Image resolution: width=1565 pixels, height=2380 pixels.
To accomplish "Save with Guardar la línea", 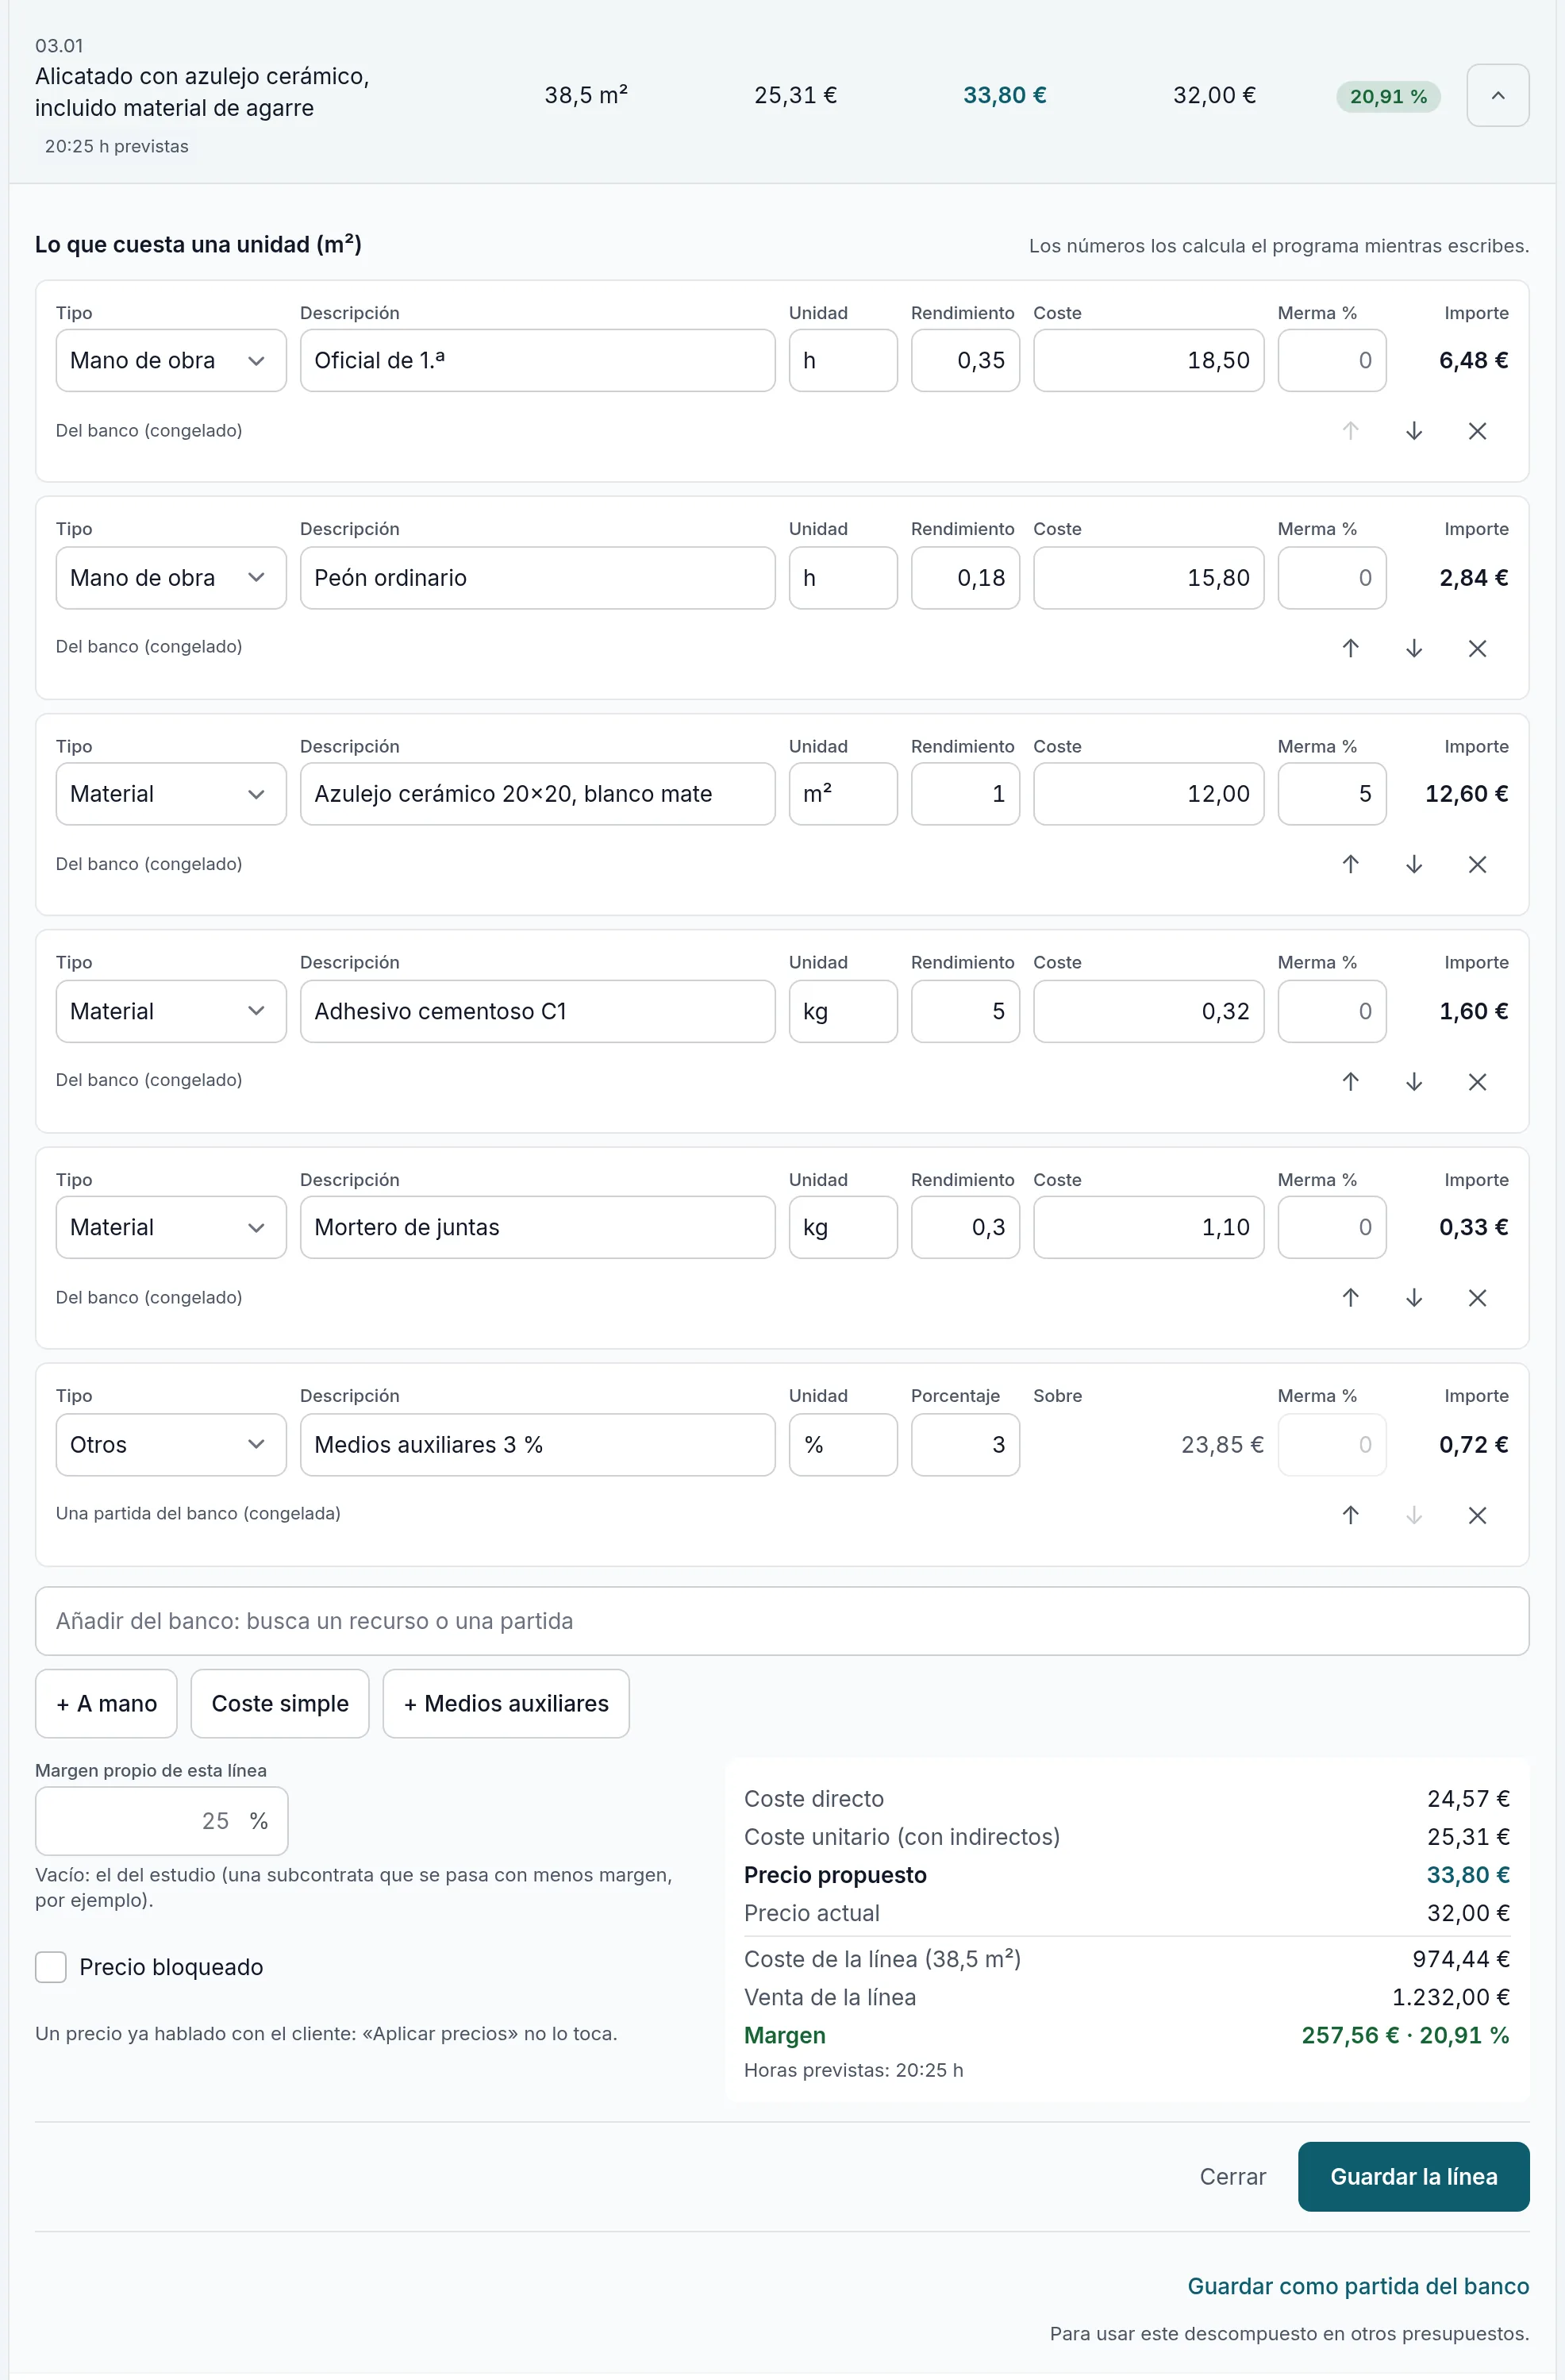I will (1413, 2176).
